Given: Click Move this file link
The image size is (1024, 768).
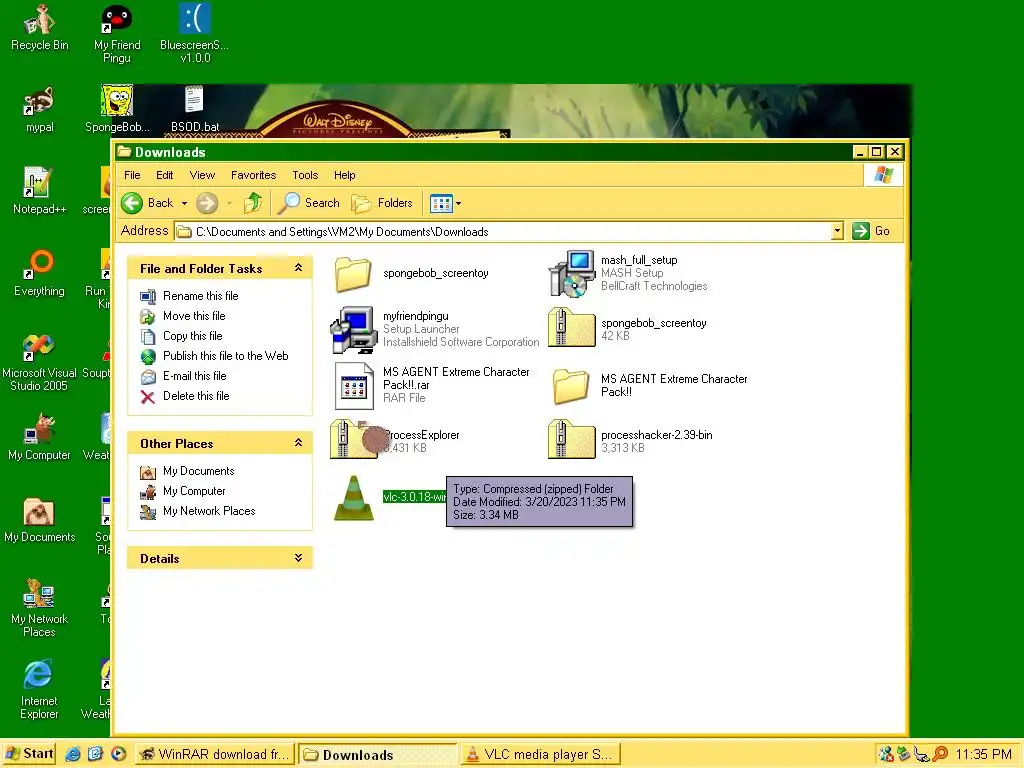Looking at the screenshot, I should pyautogui.click(x=194, y=316).
